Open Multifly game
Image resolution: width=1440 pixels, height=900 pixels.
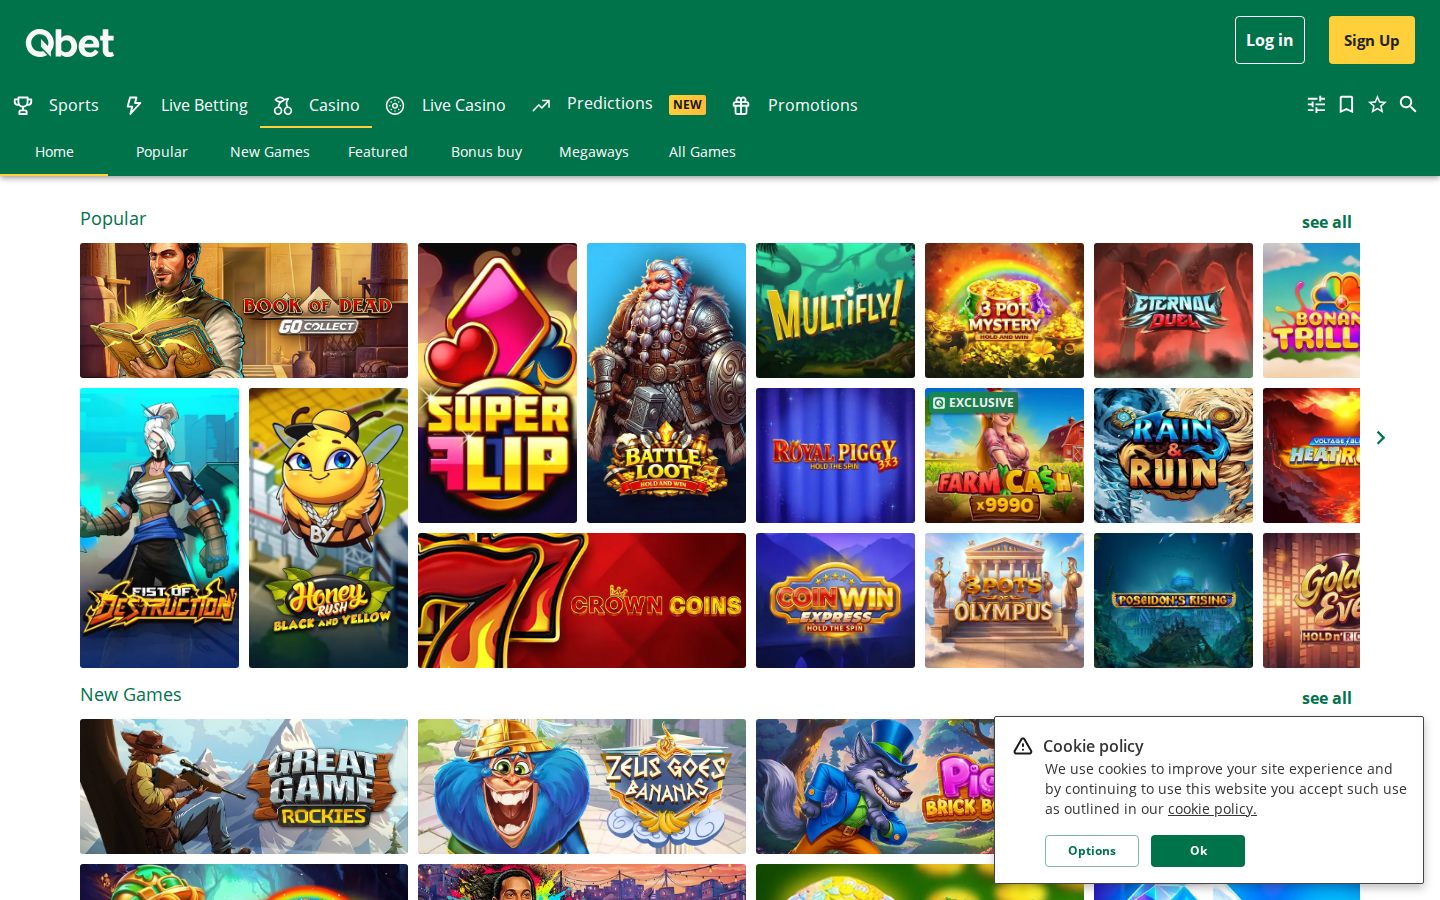coord(835,310)
